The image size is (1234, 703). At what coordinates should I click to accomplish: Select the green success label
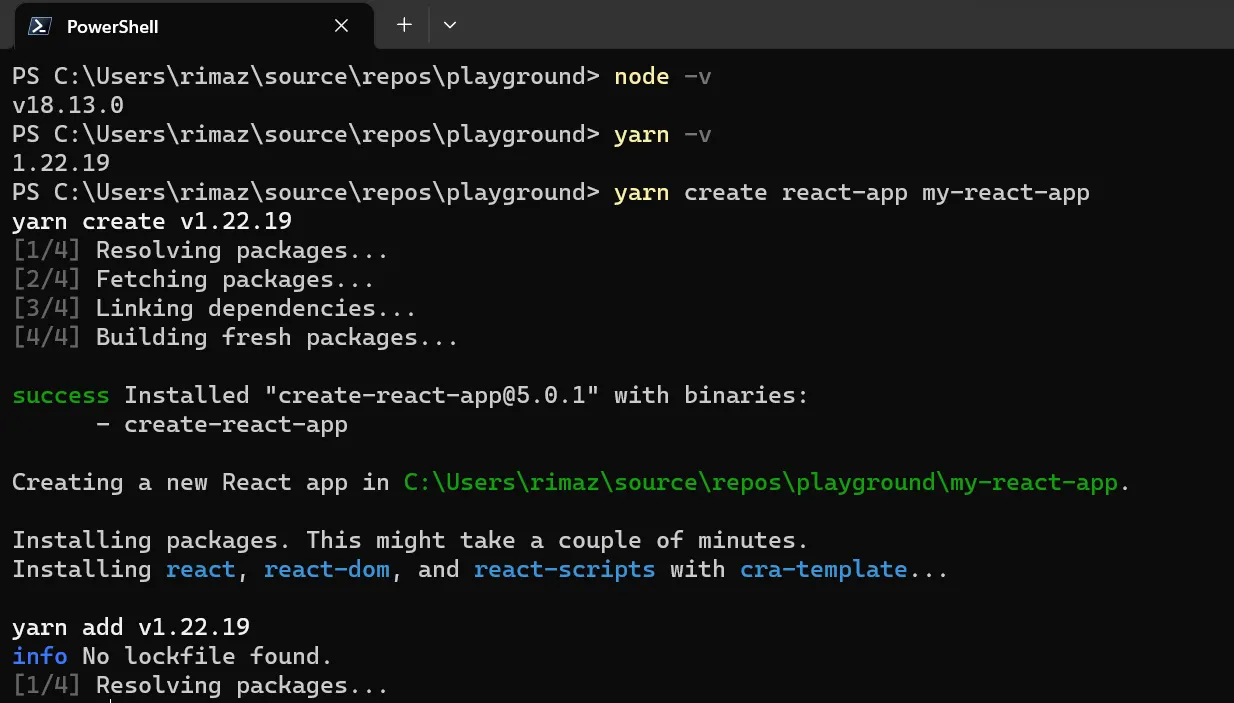[60, 395]
